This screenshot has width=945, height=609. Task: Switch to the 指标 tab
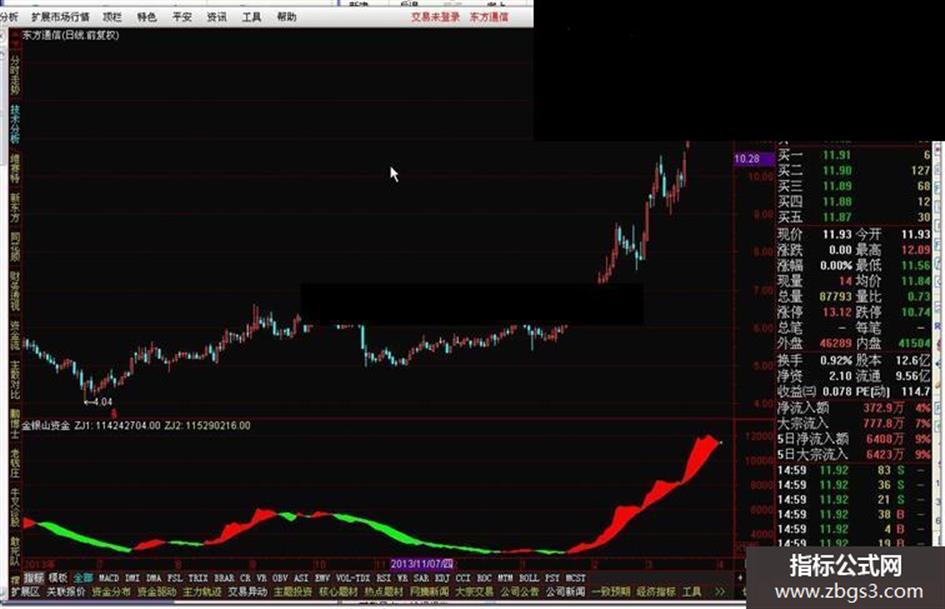[x=34, y=578]
